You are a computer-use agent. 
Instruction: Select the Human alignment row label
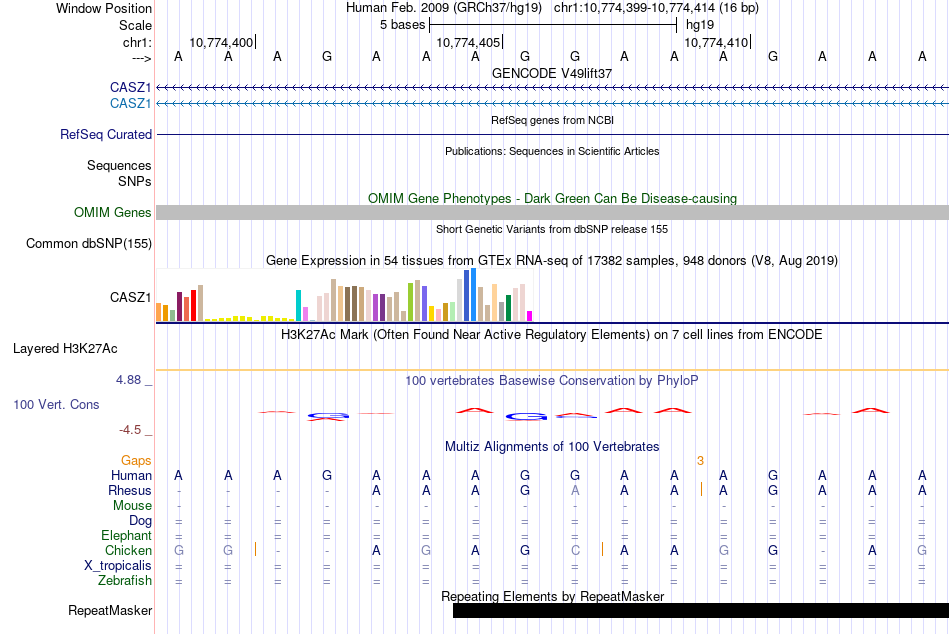[x=131, y=475]
